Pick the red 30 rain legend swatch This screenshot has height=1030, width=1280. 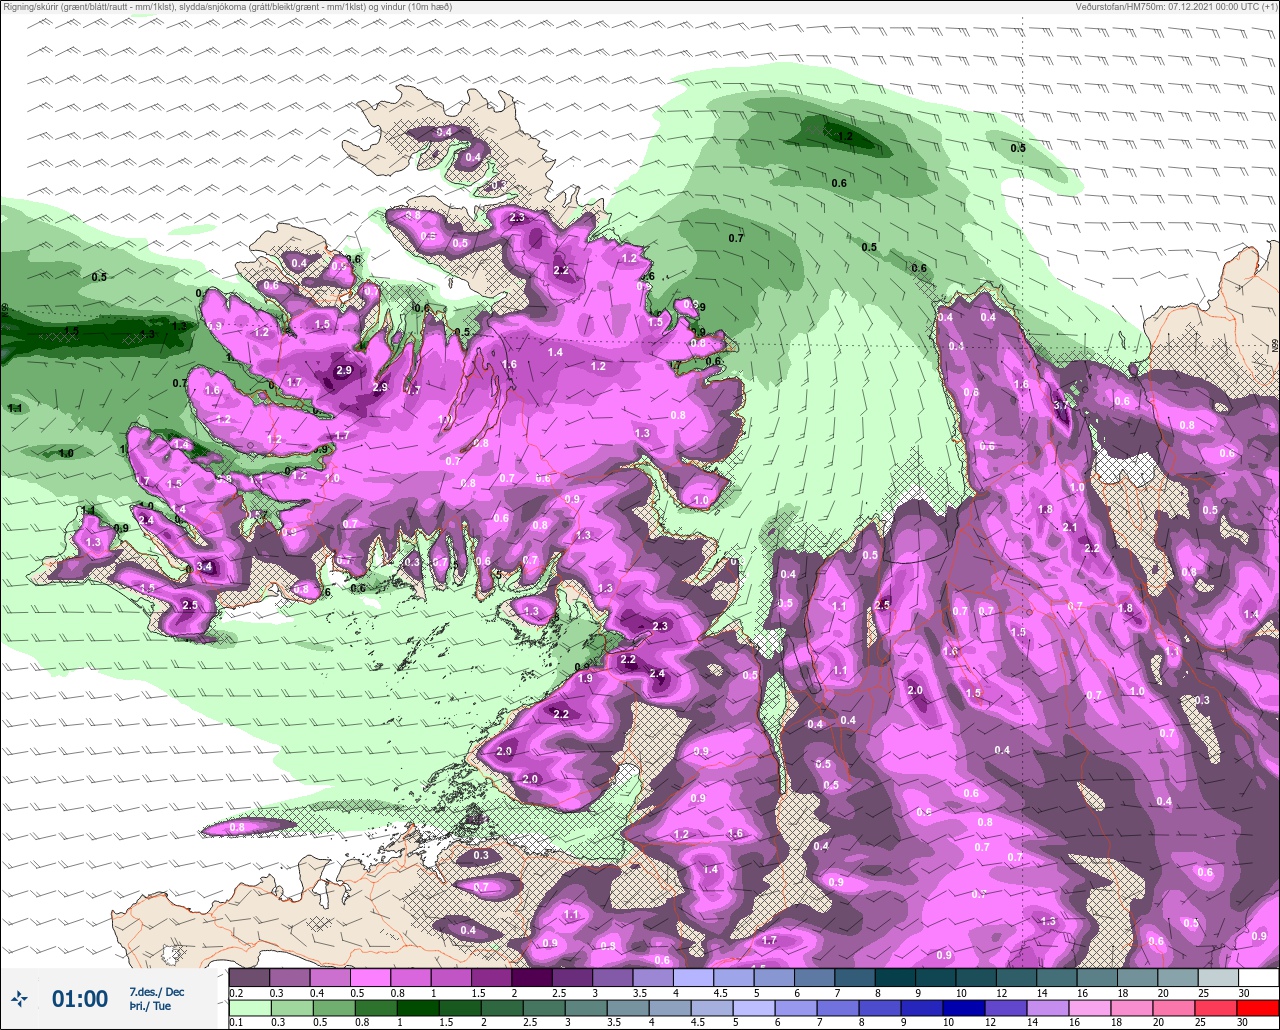(1258, 1008)
